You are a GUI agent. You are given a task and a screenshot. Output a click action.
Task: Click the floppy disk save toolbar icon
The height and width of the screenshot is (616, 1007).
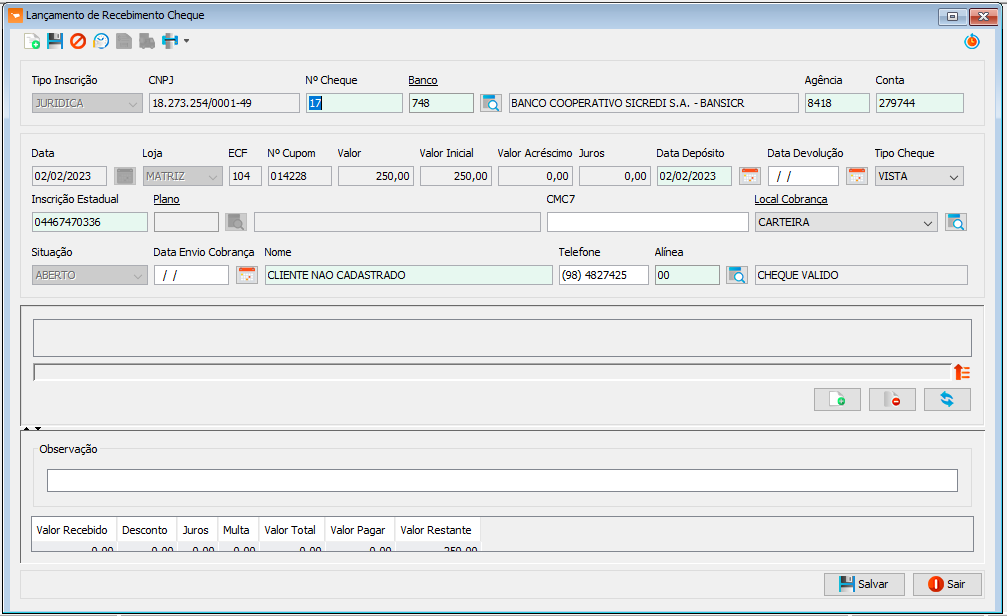click(55, 41)
